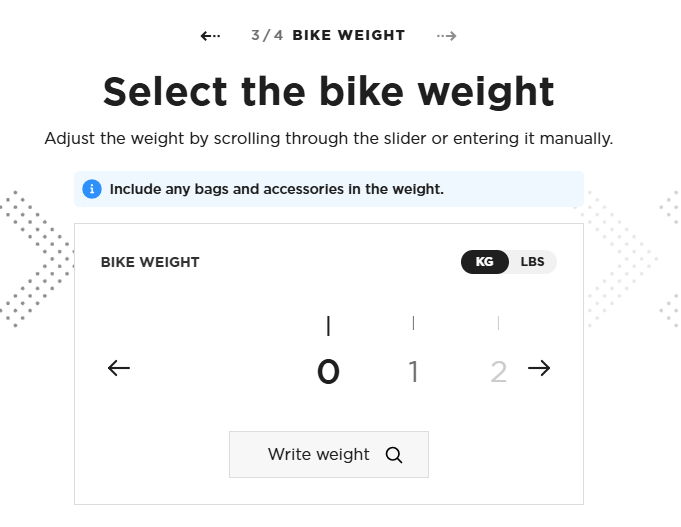Click the blue info icon
The width and height of the screenshot is (681, 527).
pyautogui.click(x=92, y=188)
